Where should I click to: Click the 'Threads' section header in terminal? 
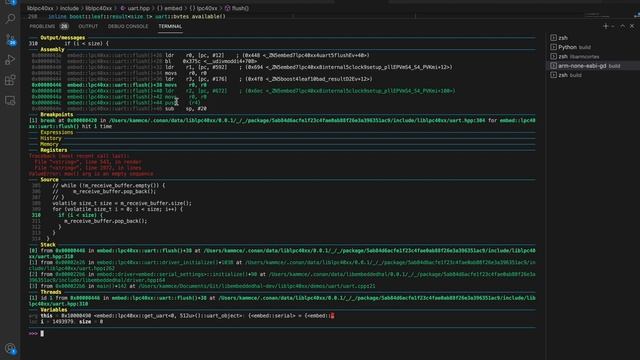coord(51,292)
